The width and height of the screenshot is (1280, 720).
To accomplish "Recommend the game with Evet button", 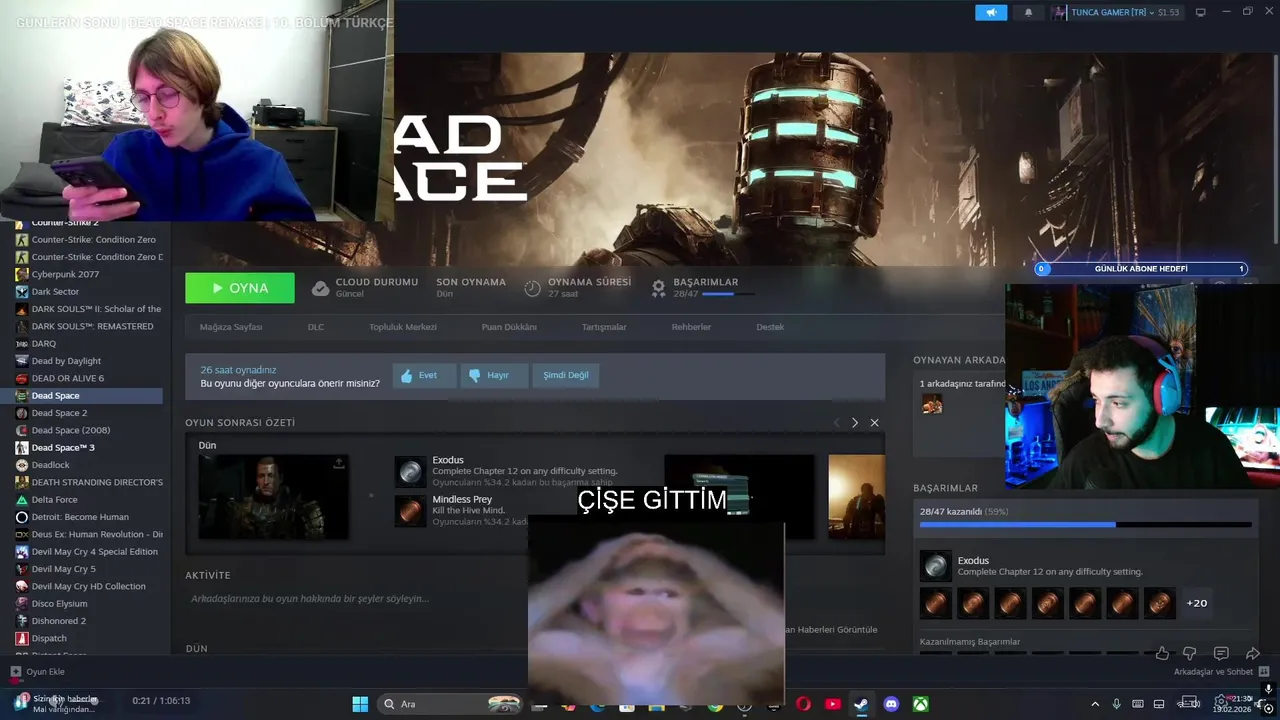I will (424, 376).
